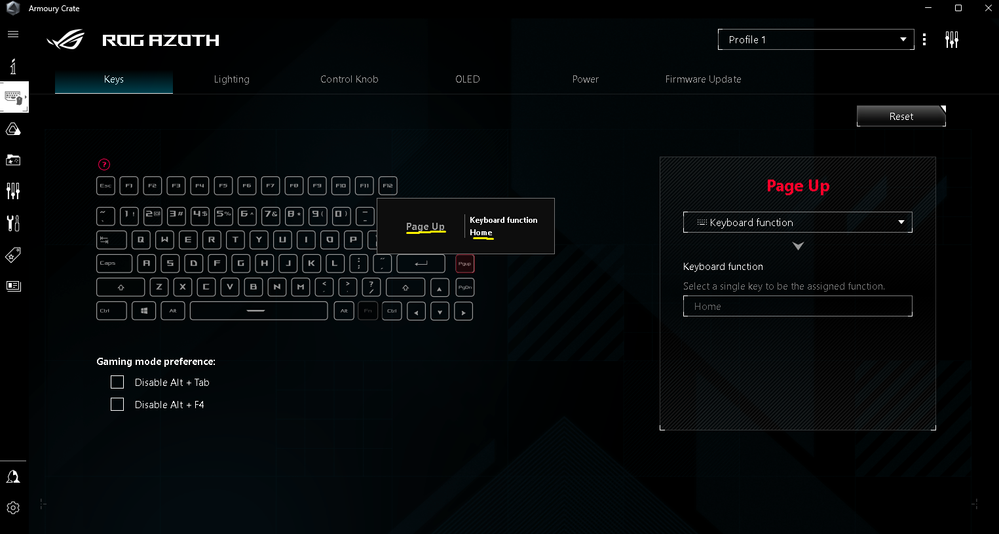Select the M key on keyboard layout
Screen dimensions: 999x534
[x=300, y=287]
